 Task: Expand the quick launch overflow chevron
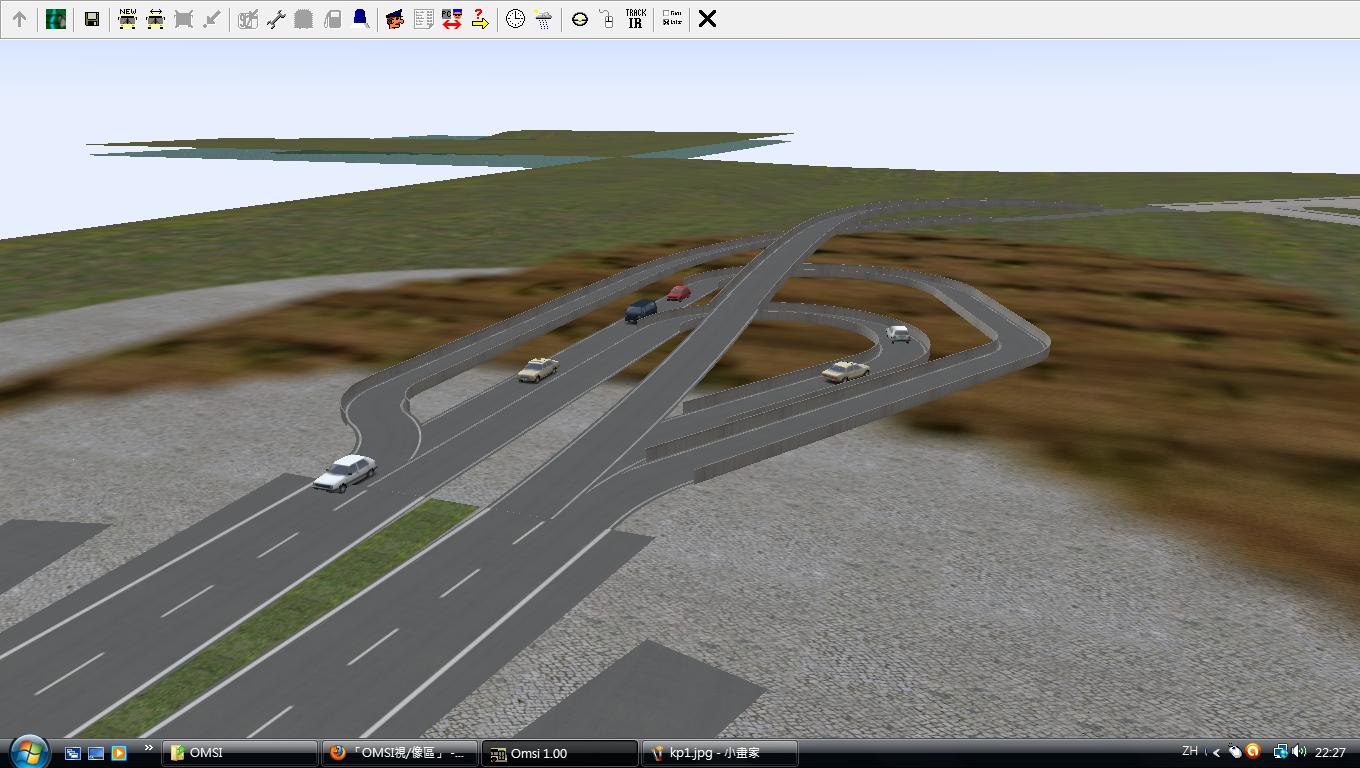[x=149, y=748]
